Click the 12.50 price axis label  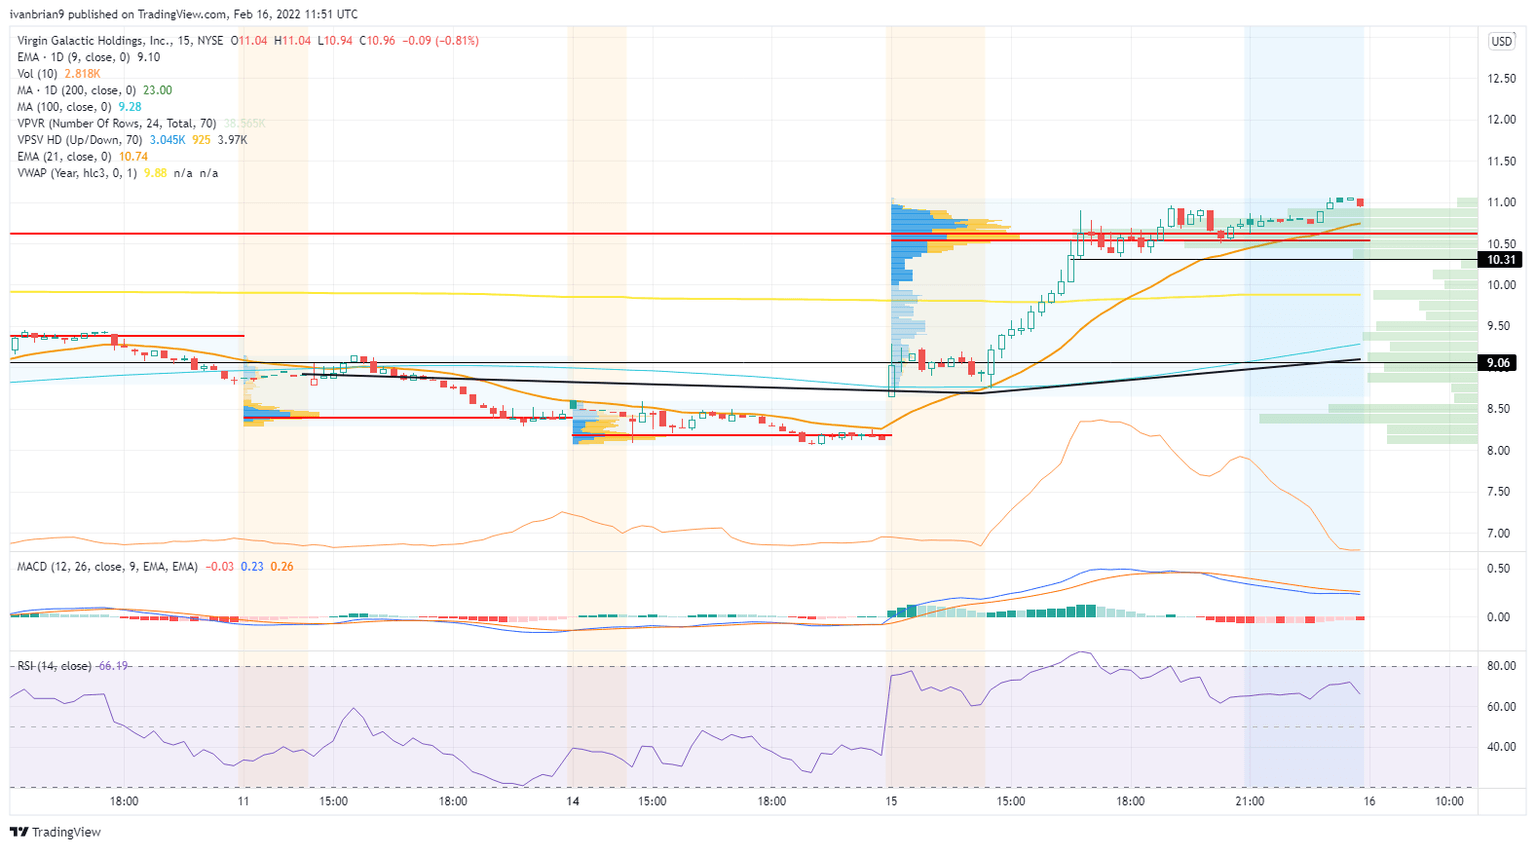[x=1500, y=79]
